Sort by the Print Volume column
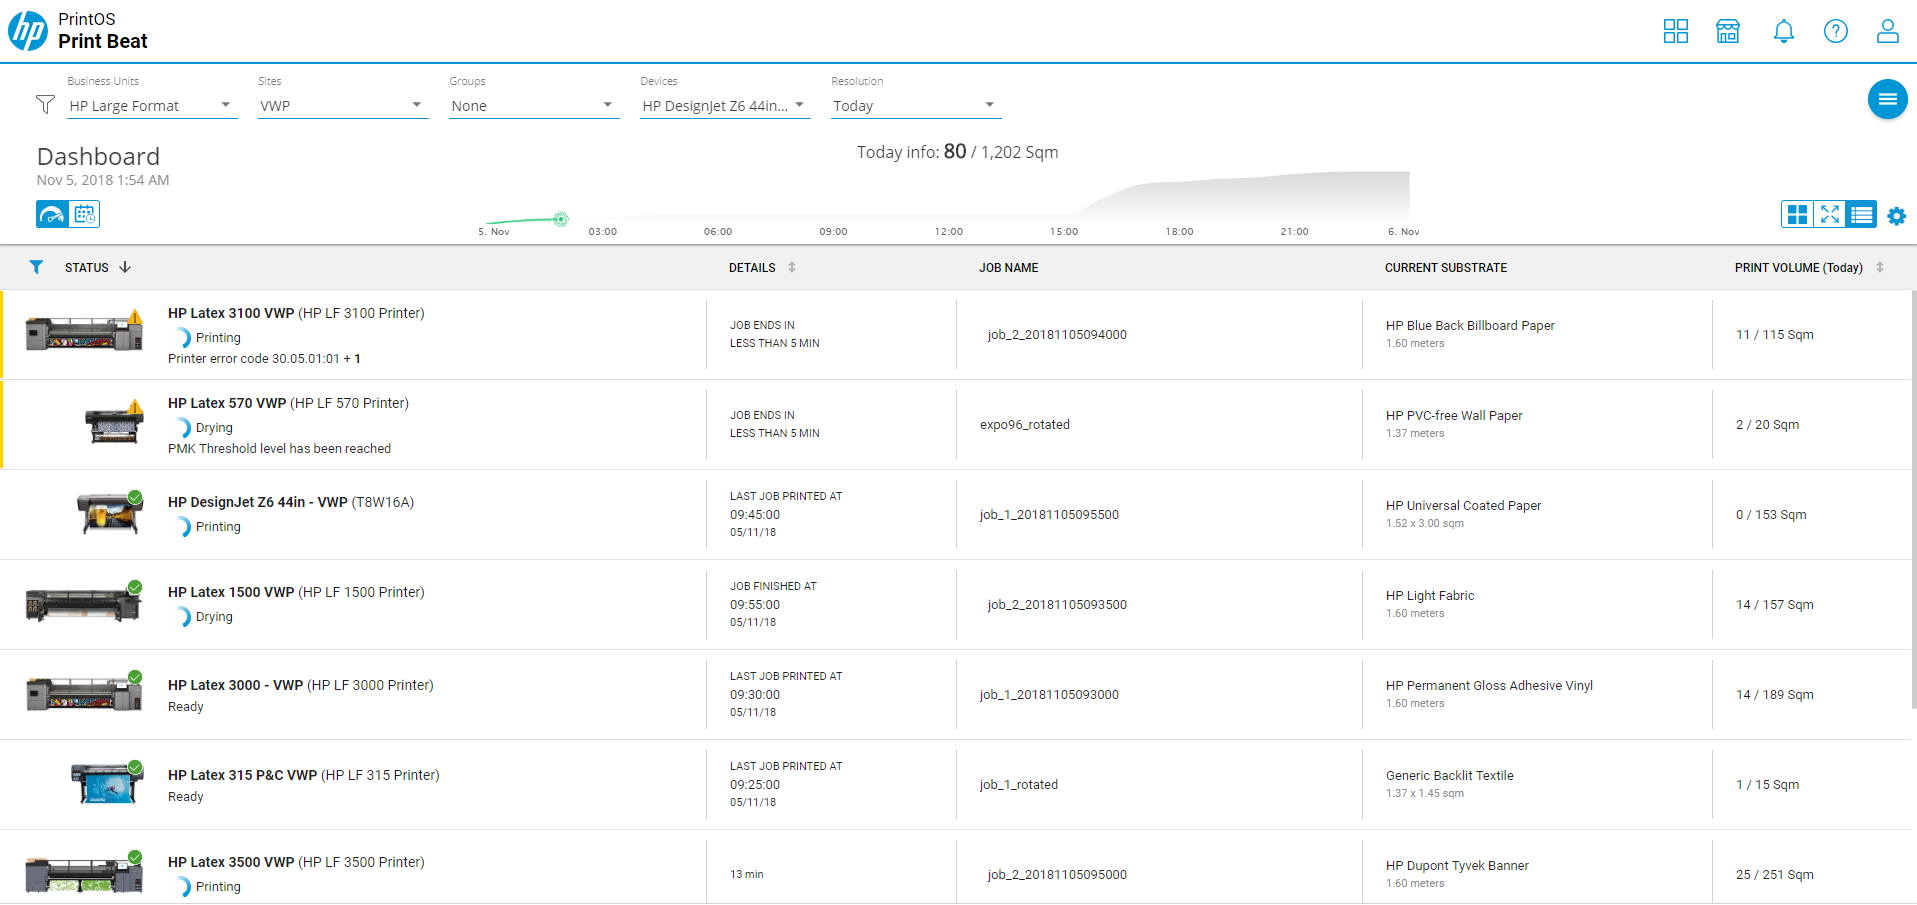Viewport: 1917px width, 905px height. (1880, 267)
